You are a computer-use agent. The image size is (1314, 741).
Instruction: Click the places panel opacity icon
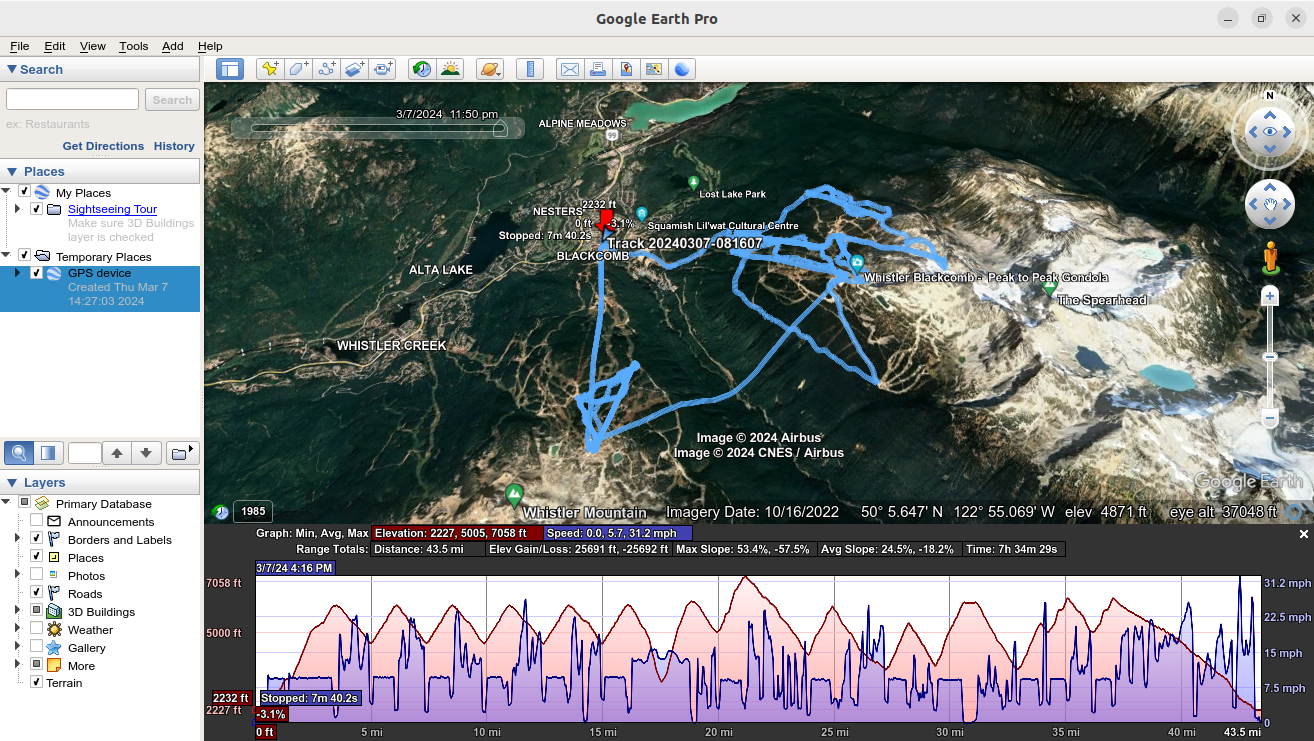48,453
